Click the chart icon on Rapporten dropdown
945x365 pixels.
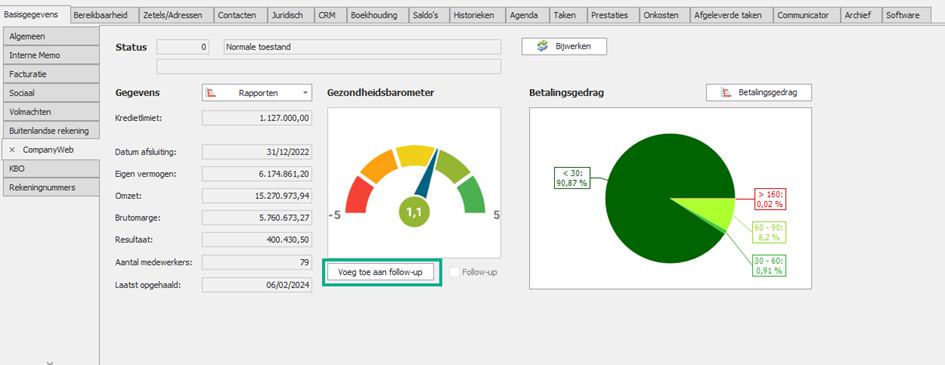(210, 93)
